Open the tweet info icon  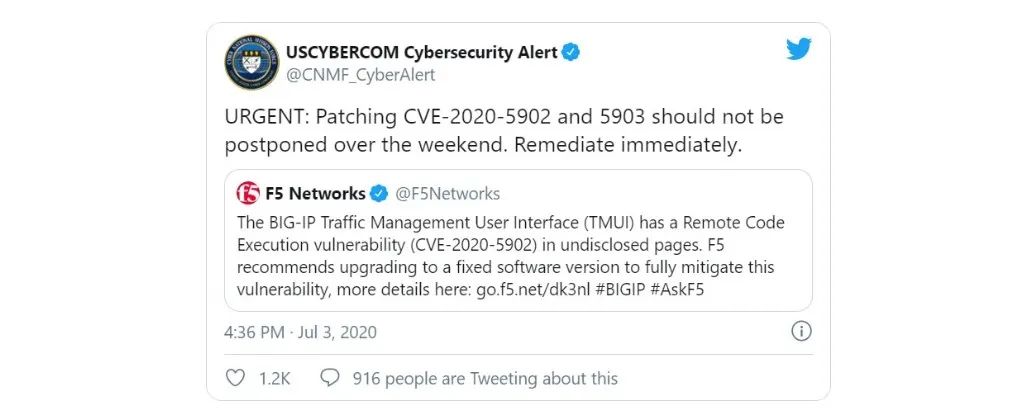801,331
